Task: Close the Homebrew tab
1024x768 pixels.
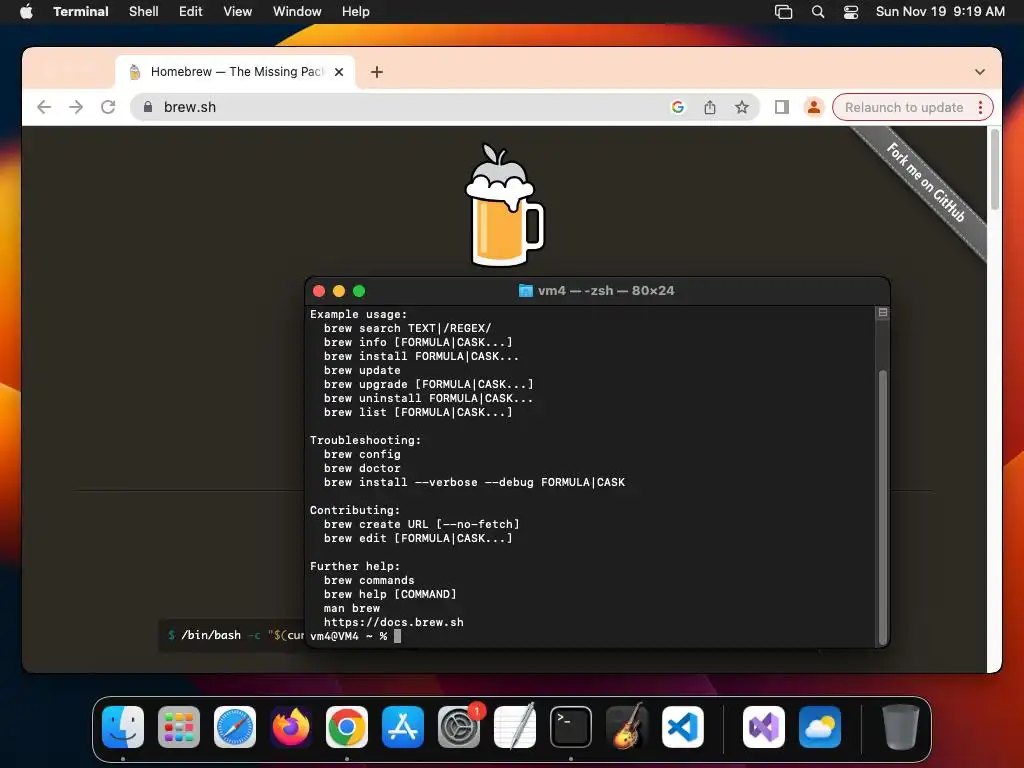Action: point(339,72)
